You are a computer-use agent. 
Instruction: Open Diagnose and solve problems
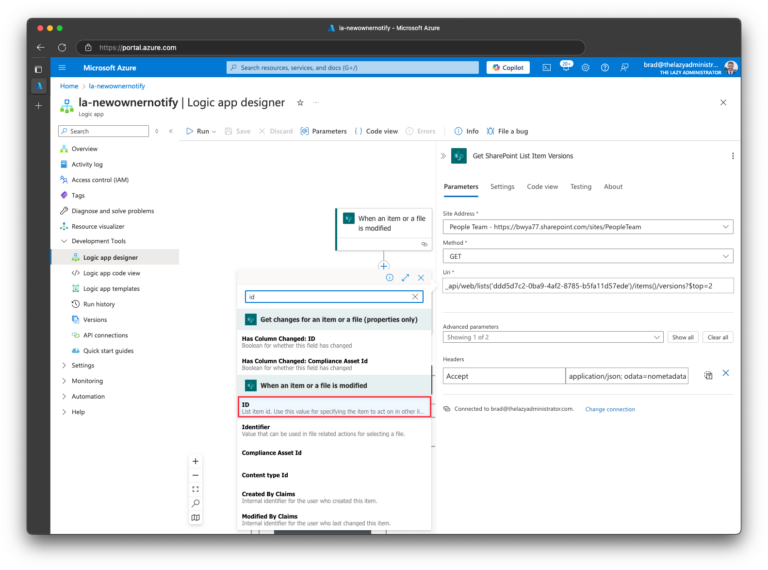pyautogui.click(x=113, y=211)
